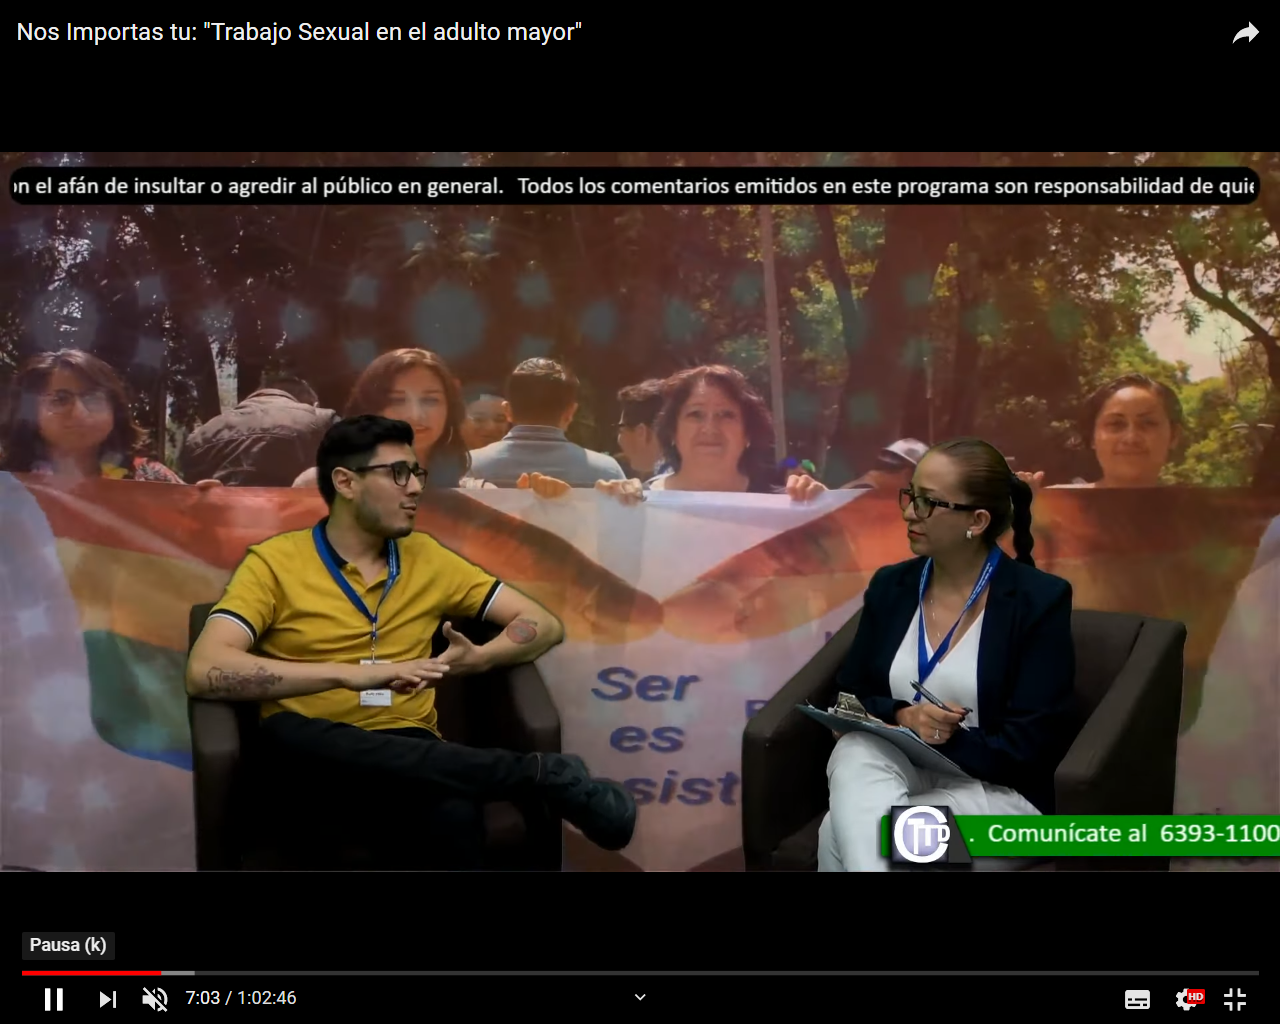This screenshot has width=1280, height=1024.
Task: Click the TTP channel logo in video
Action: 921,834
